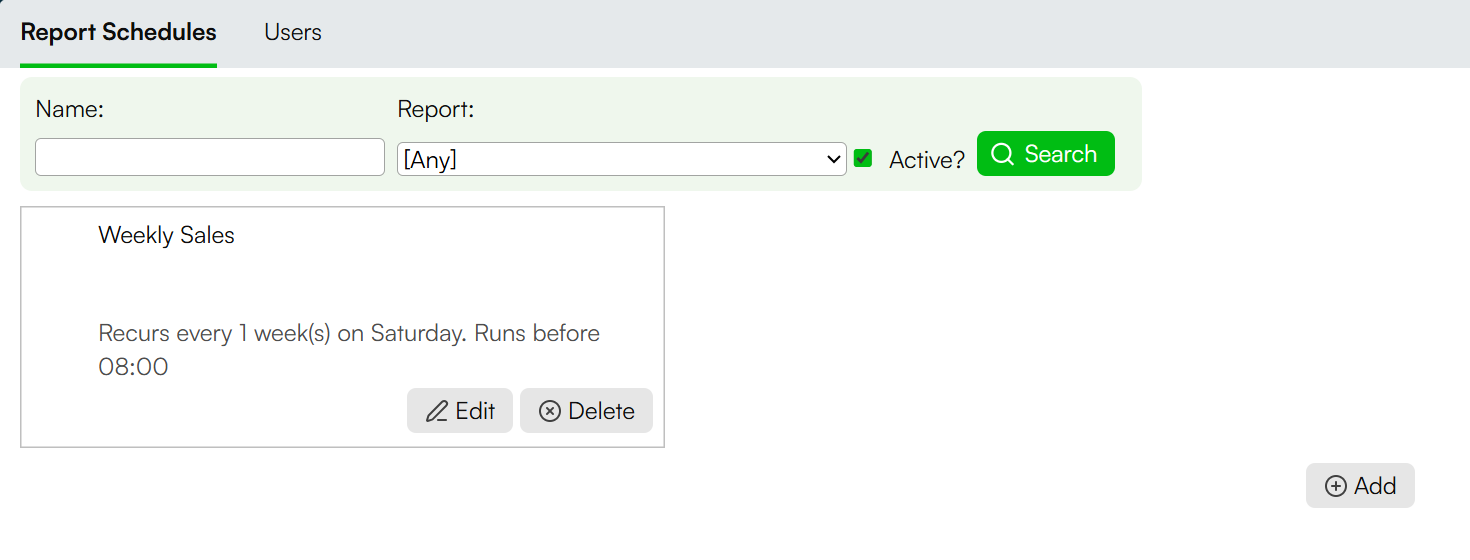Focus the Name text input field

tap(210, 157)
